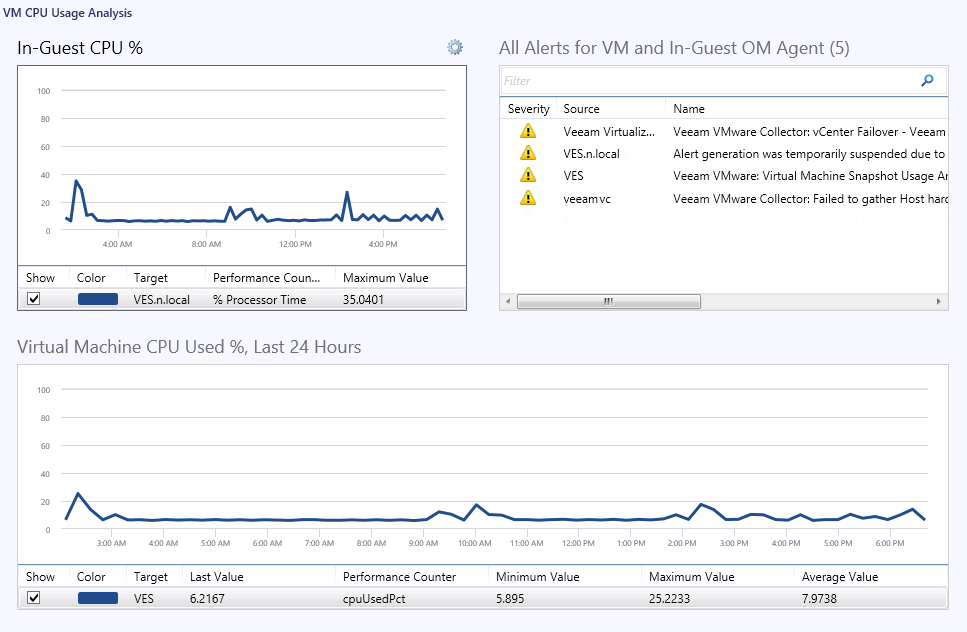Viewport: 967px width, 632px height.
Task: Type in the alerts Filter field
Action: (705, 81)
